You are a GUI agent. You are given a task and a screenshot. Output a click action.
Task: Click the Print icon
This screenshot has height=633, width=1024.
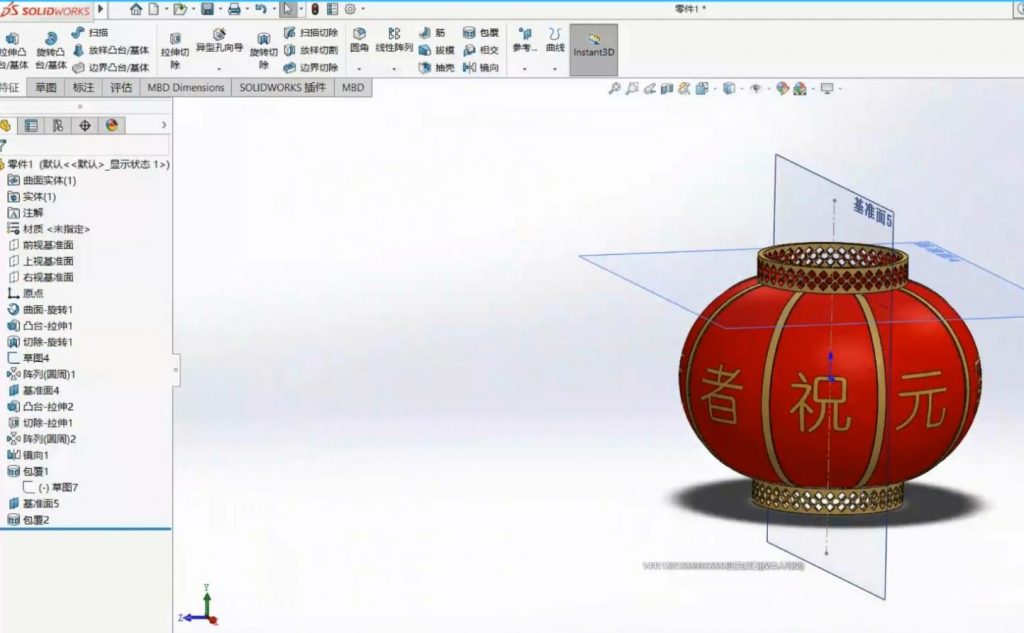point(234,9)
